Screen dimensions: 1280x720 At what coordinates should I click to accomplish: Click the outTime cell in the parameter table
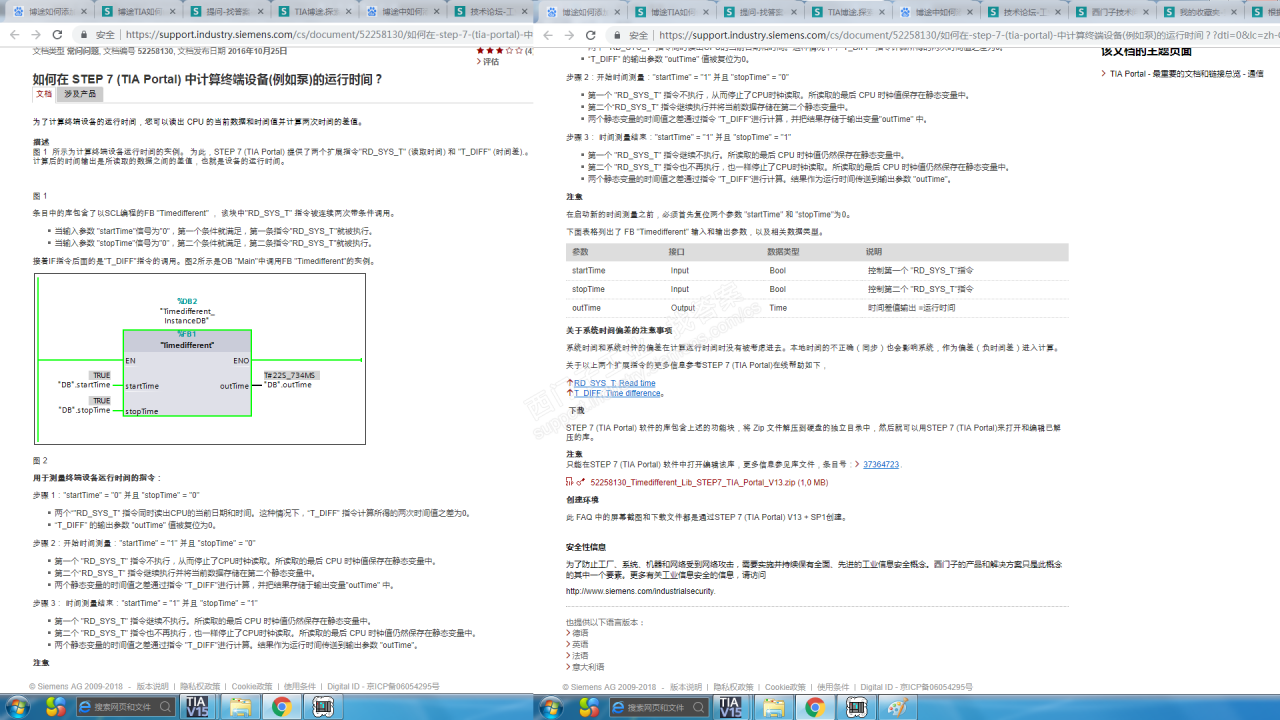coord(586,308)
